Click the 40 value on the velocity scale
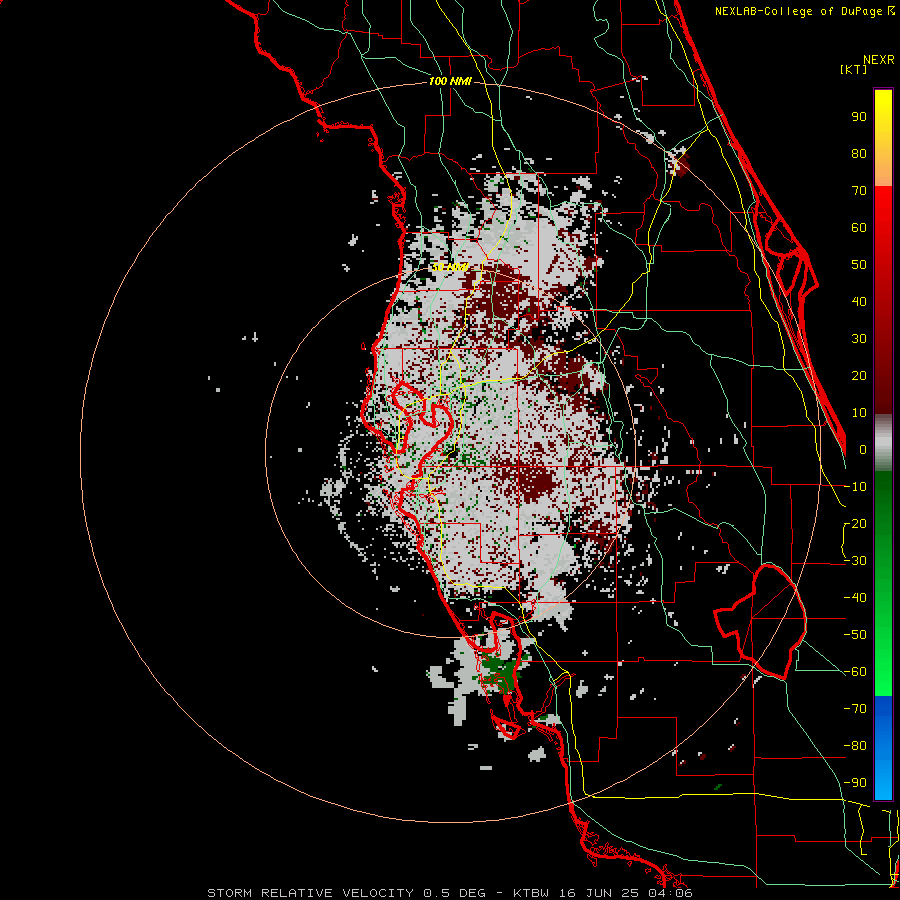This screenshot has height=900, width=900. 859,302
